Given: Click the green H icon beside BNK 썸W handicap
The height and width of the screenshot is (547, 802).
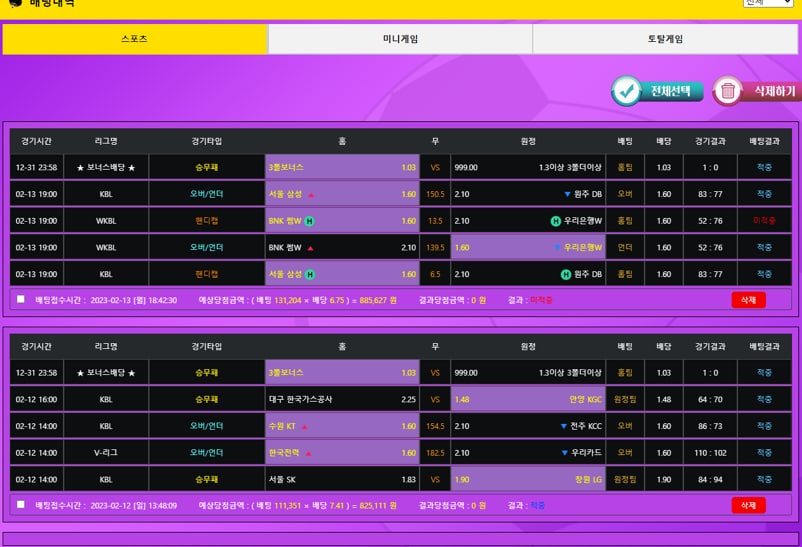Looking at the screenshot, I should click(x=309, y=221).
